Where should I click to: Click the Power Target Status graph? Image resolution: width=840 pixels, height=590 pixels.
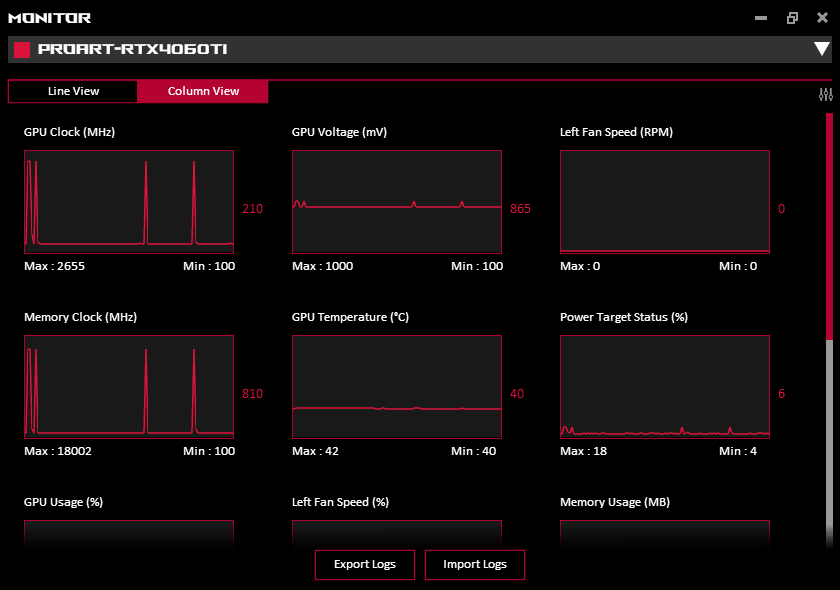pos(665,387)
